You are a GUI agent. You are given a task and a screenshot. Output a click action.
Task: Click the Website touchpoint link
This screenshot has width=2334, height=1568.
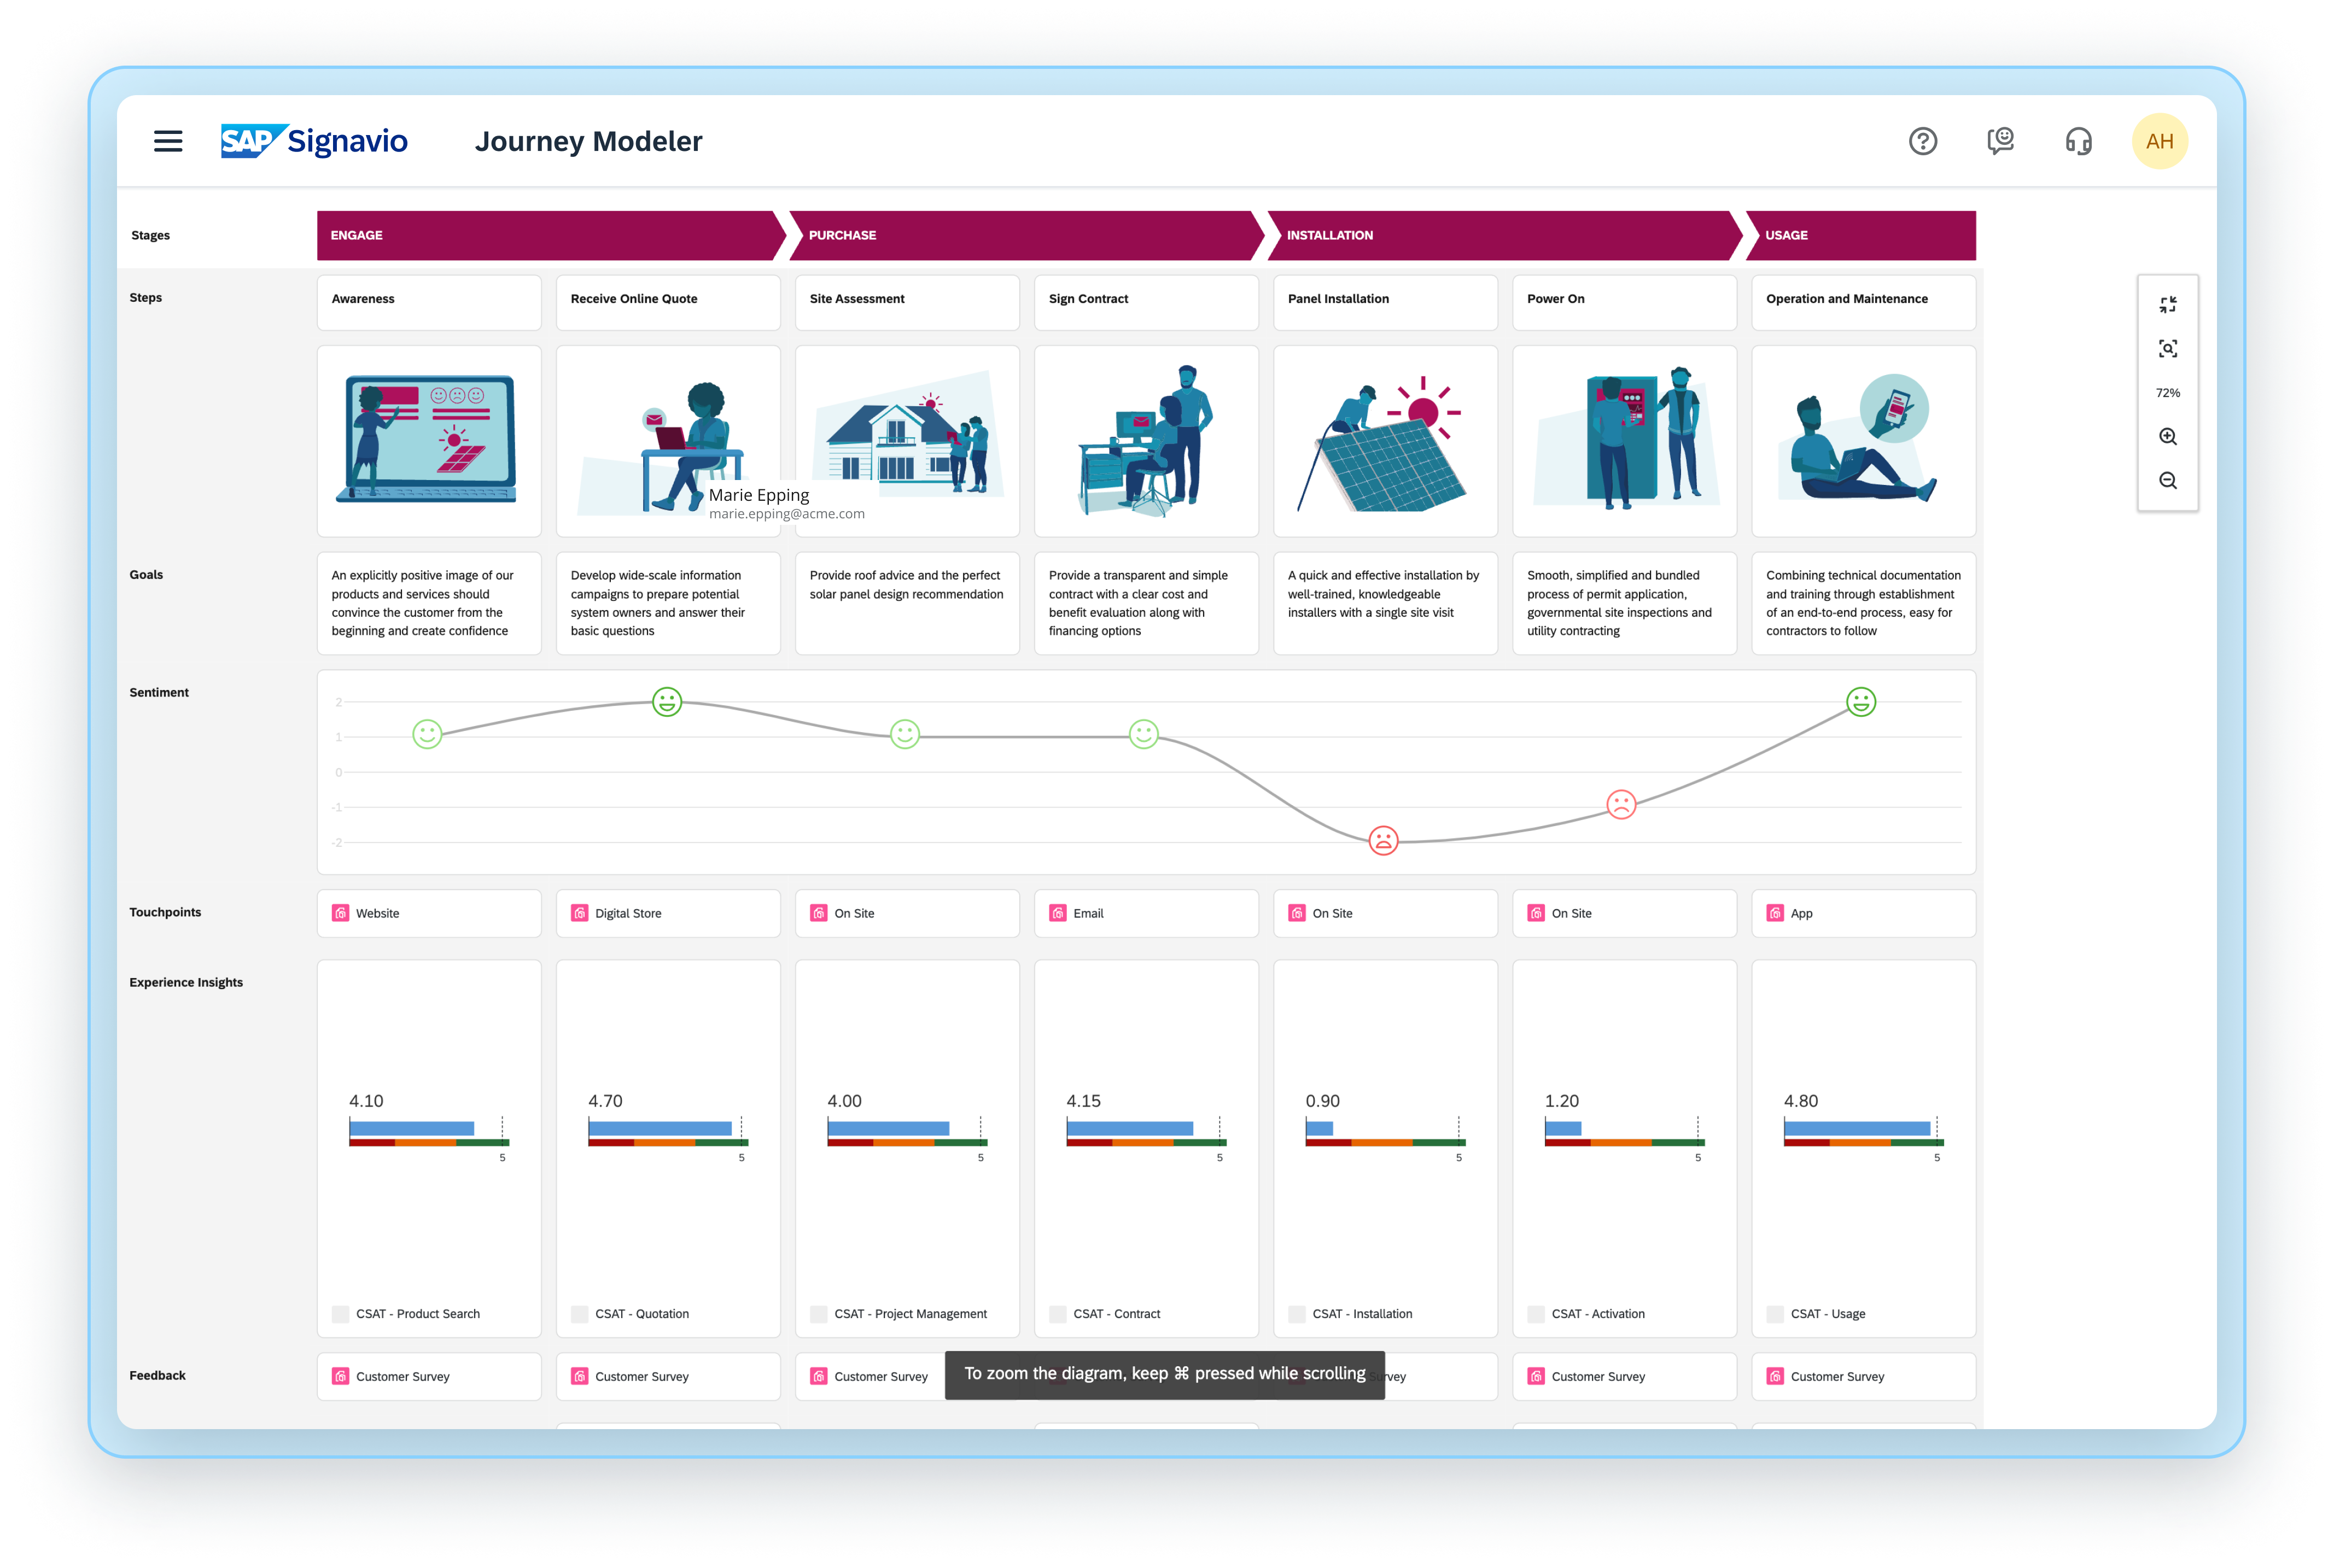377,914
